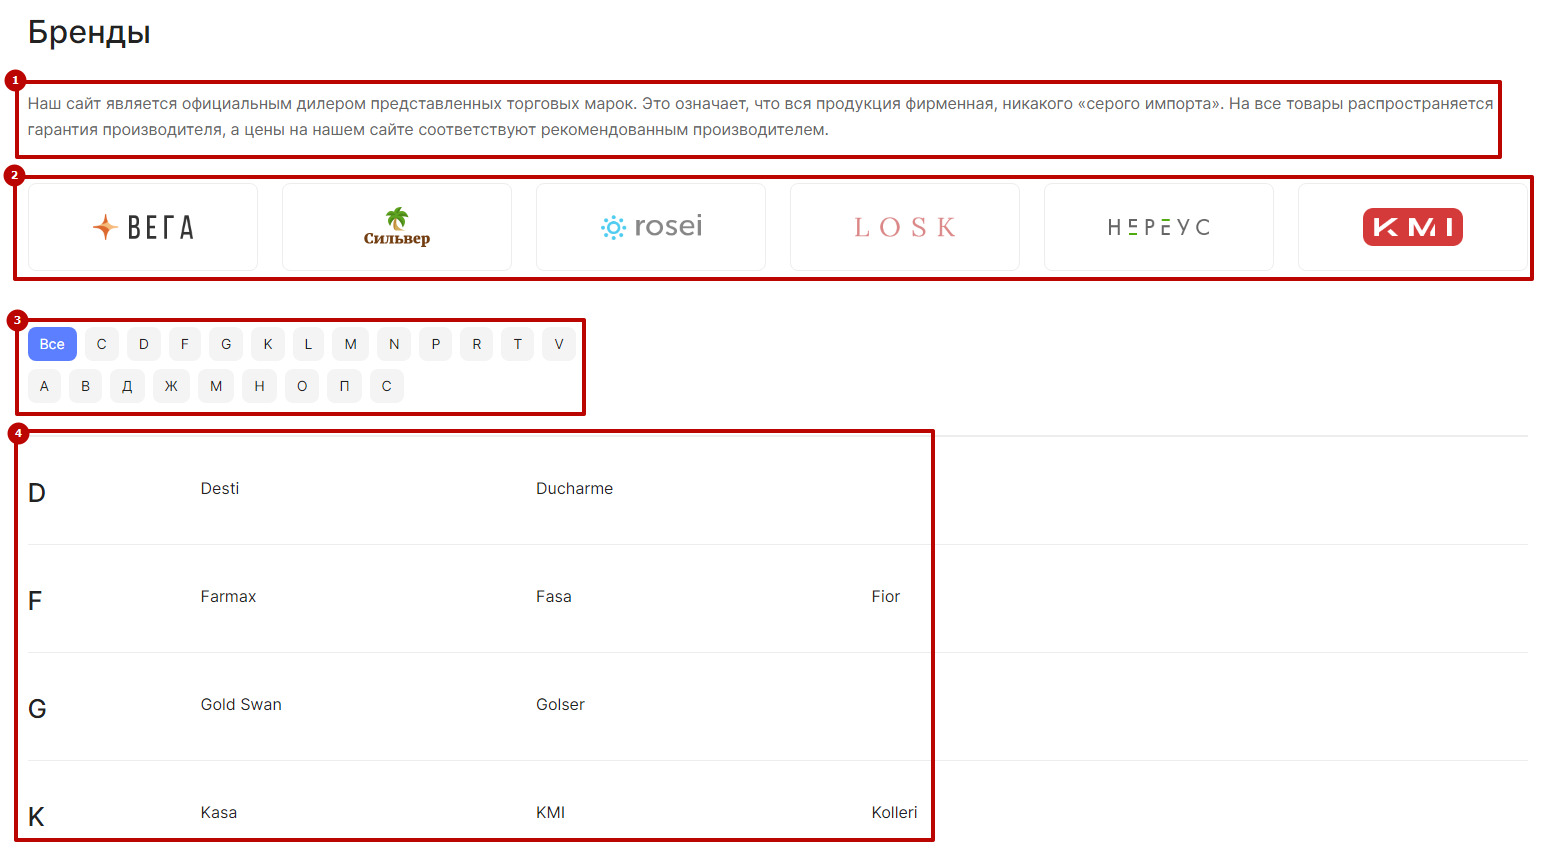Select Cyrillic А filter in second row
Image resolution: width=1541 pixels, height=852 pixels.
(44, 386)
